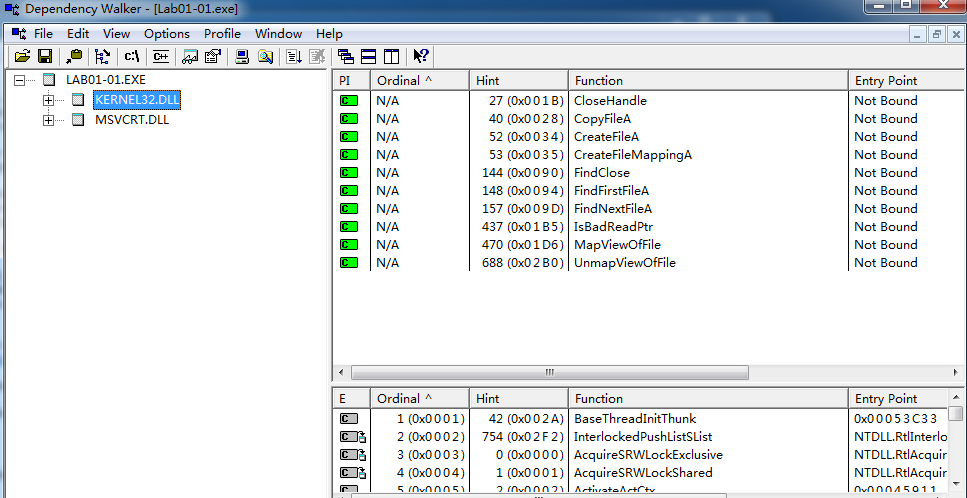This screenshot has height=498, width=967.
Task: Expand the KERNEL32.DLL tree node
Action: pyautogui.click(x=49, y=100)
